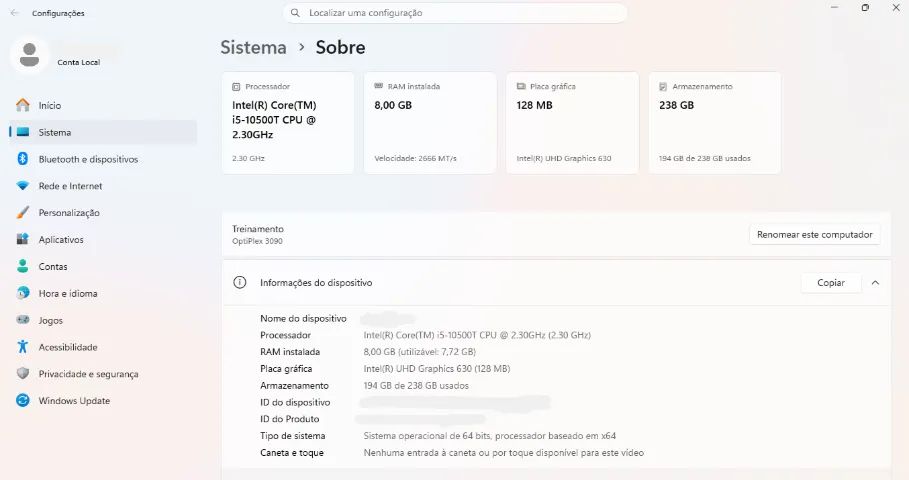Open Windows Update sidebar item
This screenshot has width=909, height=480.
click(103, 401)
